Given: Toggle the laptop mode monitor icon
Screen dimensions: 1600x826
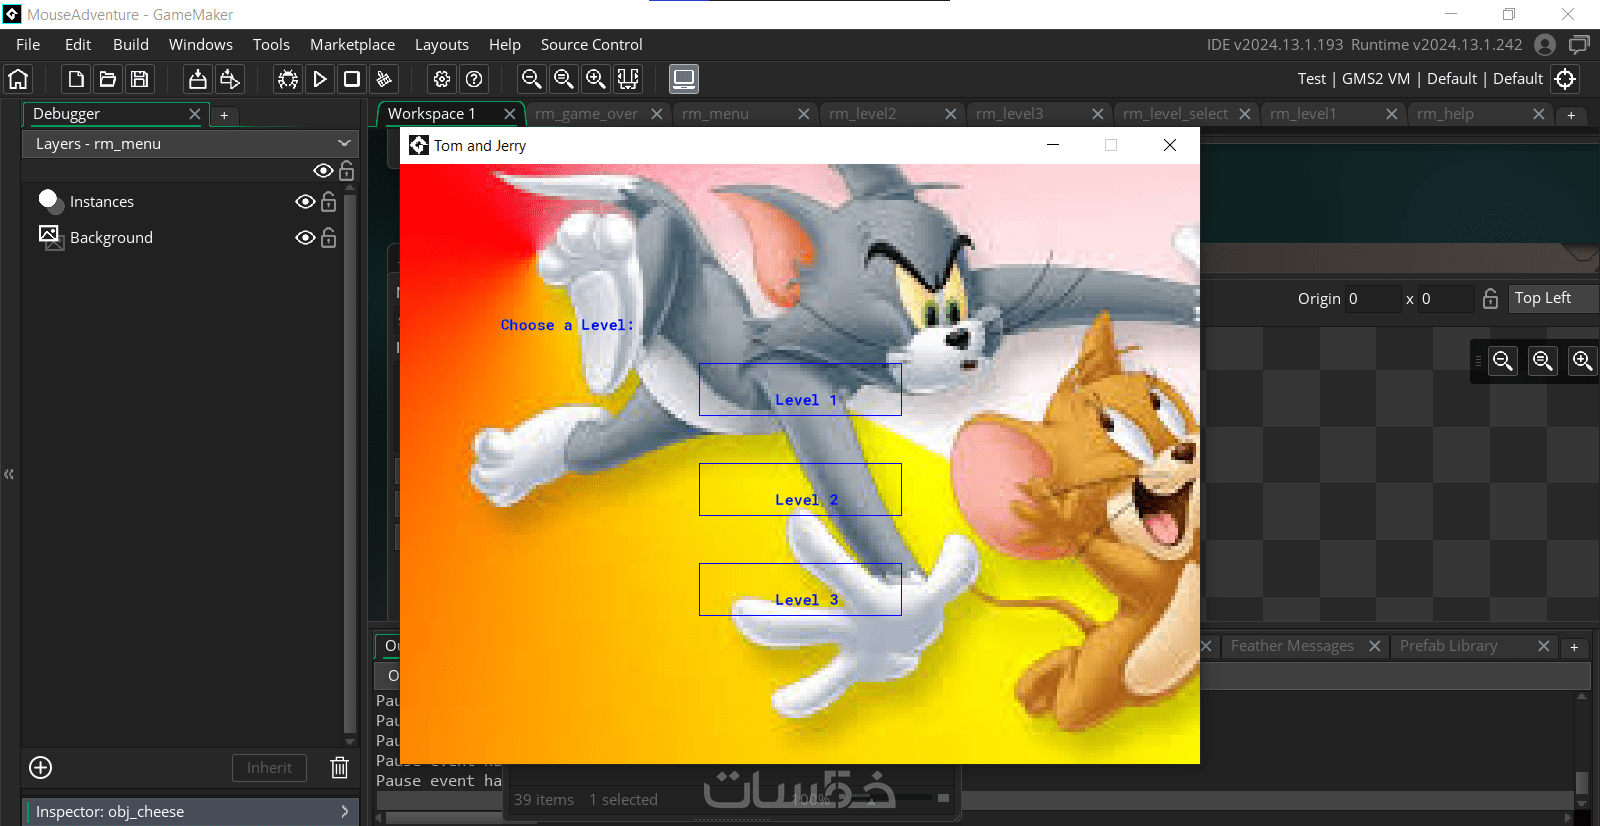Looking at the screenshot, I should [x=684, y=79].
